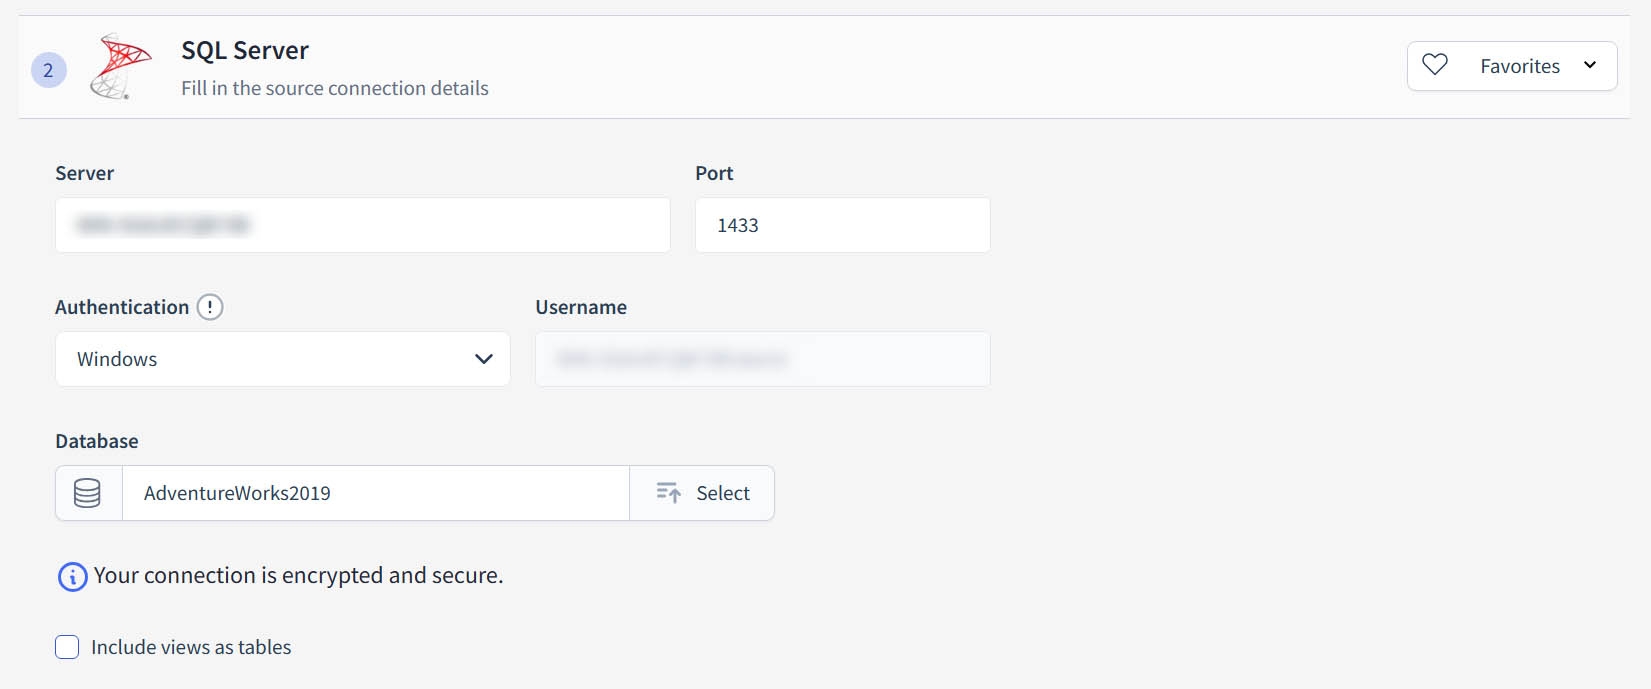Click the "Include views as tables" label

[191, 647]
